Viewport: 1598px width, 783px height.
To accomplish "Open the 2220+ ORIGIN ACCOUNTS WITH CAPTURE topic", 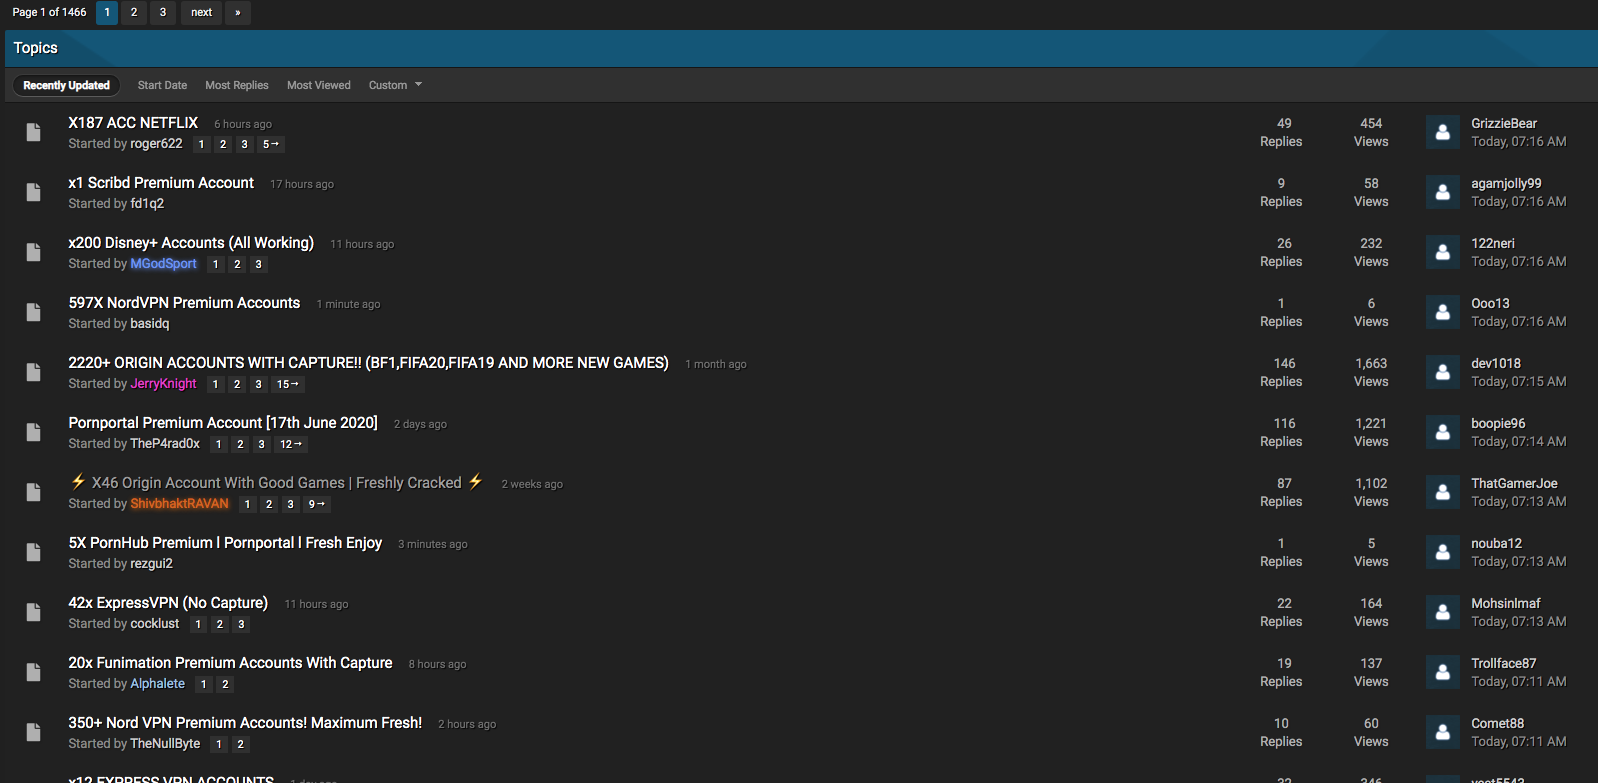I will coord(368,362).
